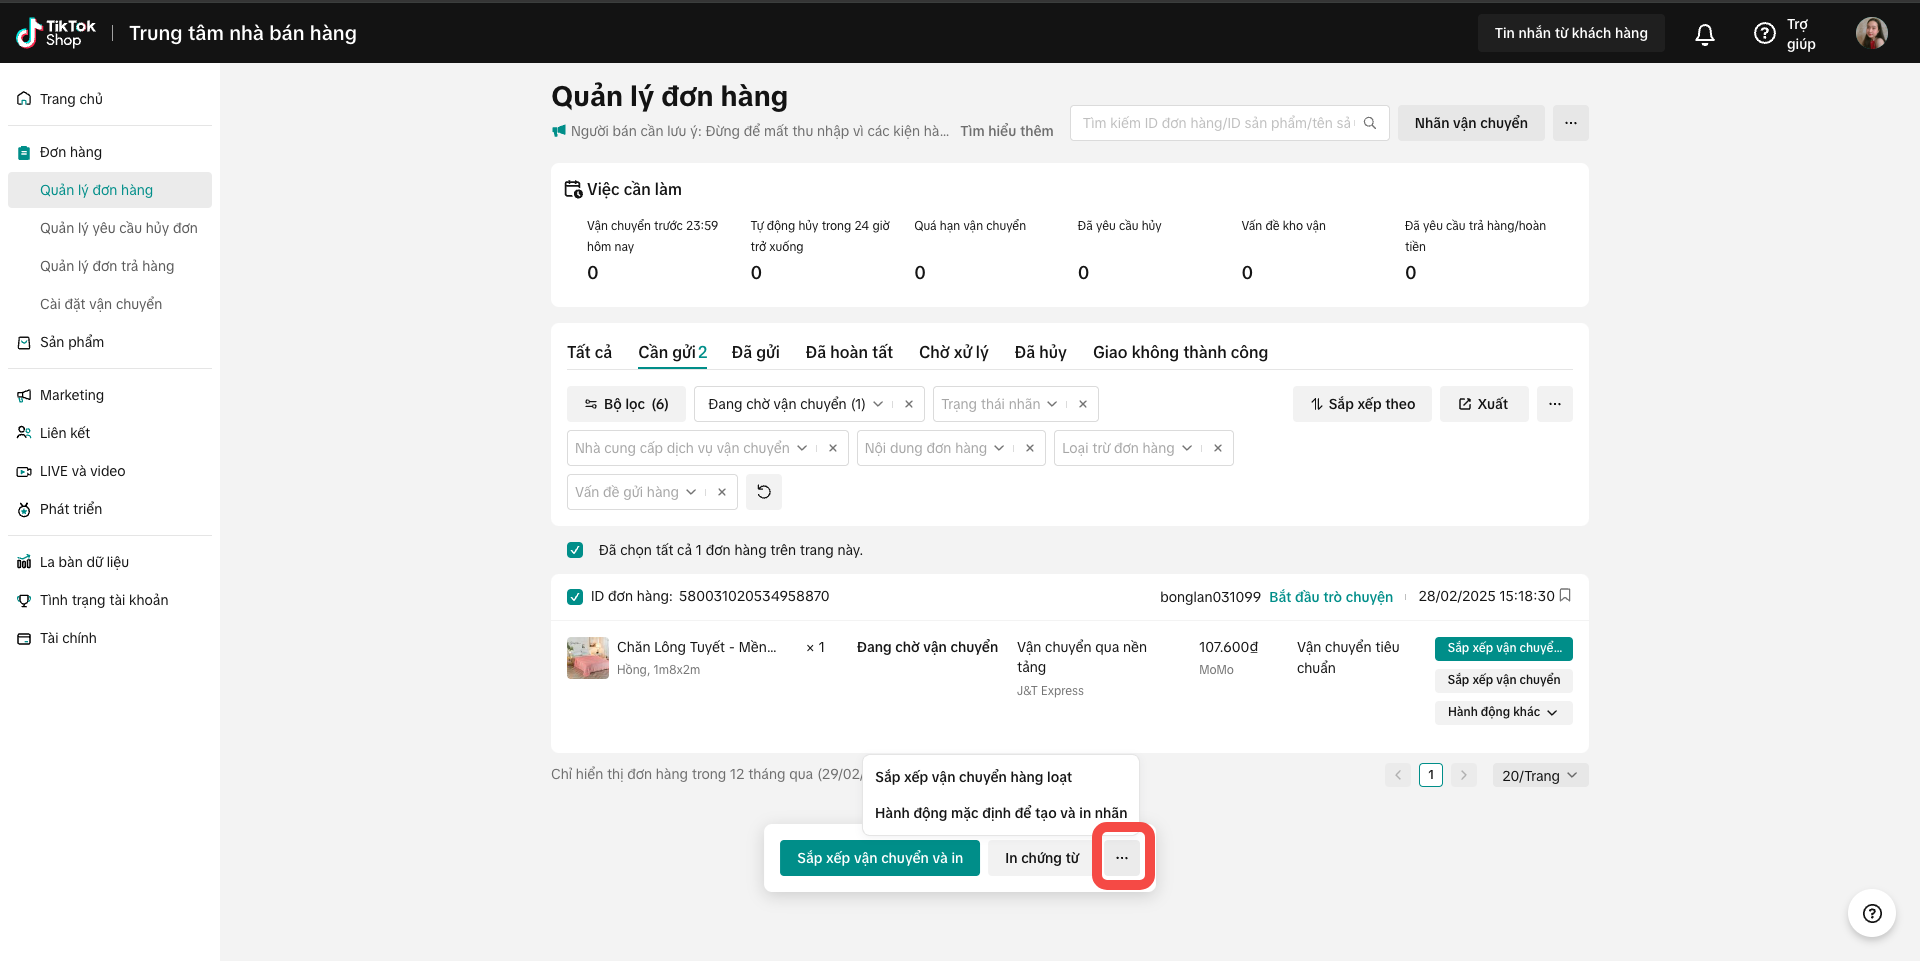This screenshot has width=1920, height=961.
Task: Open 'Bắt đầu trò chuyện' link
Action: (x=1330, y=597)
